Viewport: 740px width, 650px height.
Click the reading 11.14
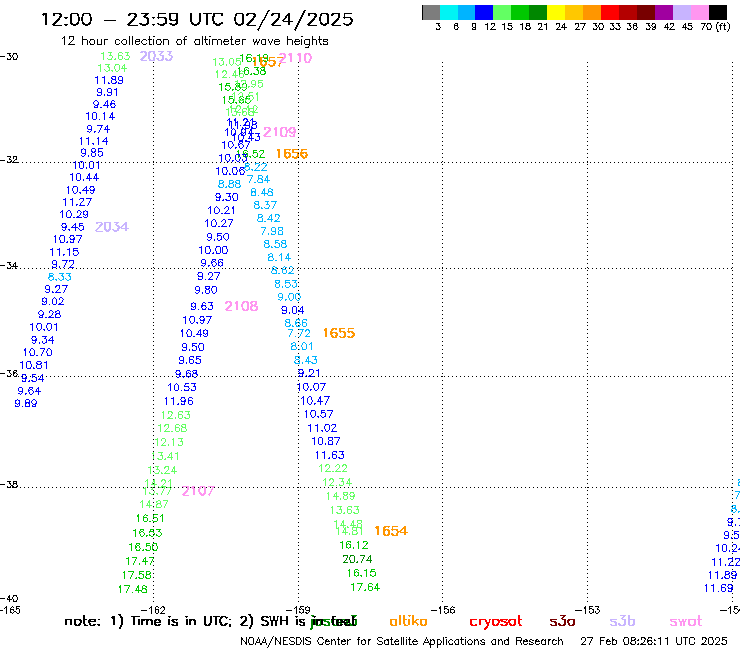94,141
